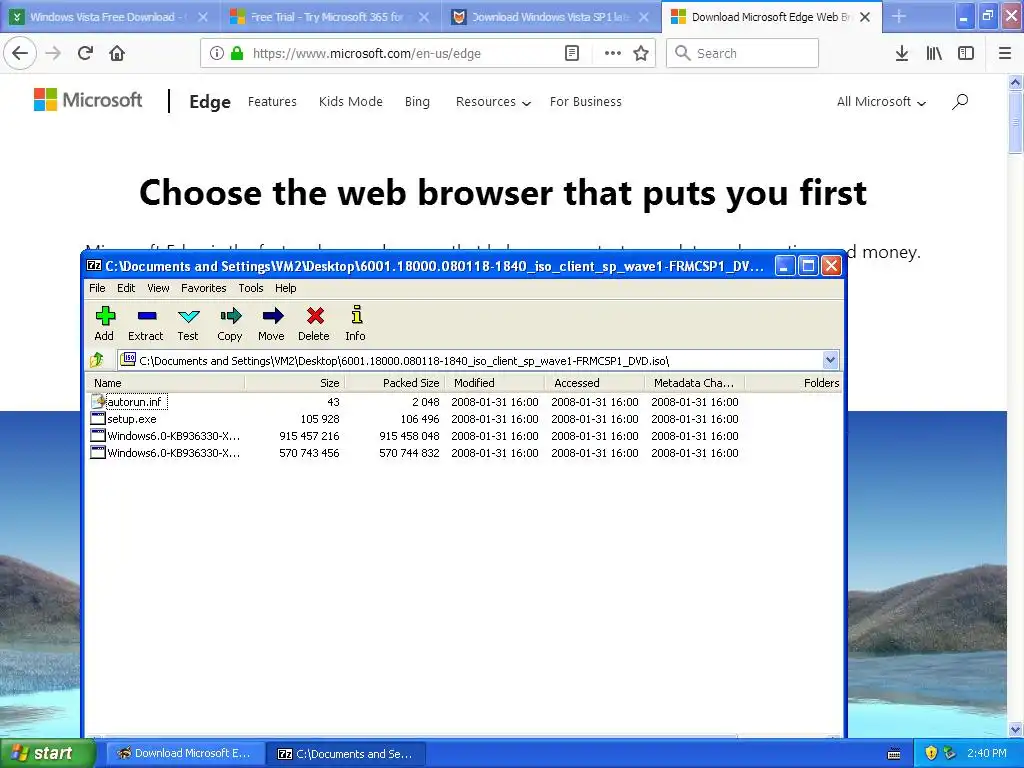Open the Favorites menu in 7-Zip
The width and height of the screenshot is (1024, 768).
click(x=204, y=288)
